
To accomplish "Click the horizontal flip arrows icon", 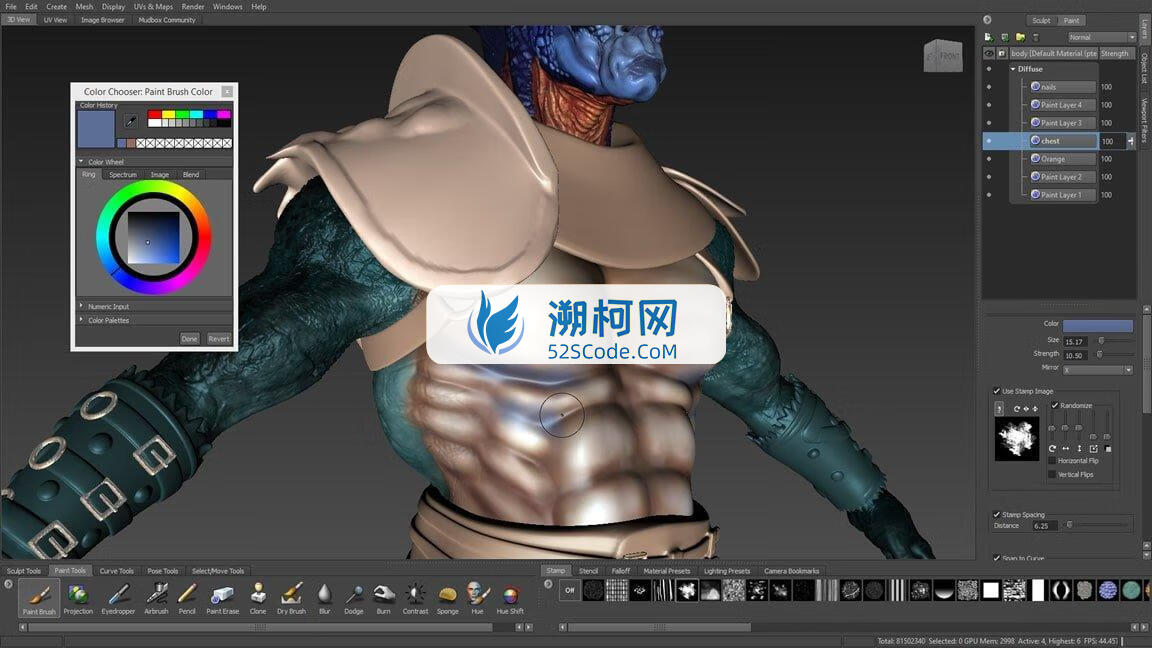I will [x=1065, y=448].
